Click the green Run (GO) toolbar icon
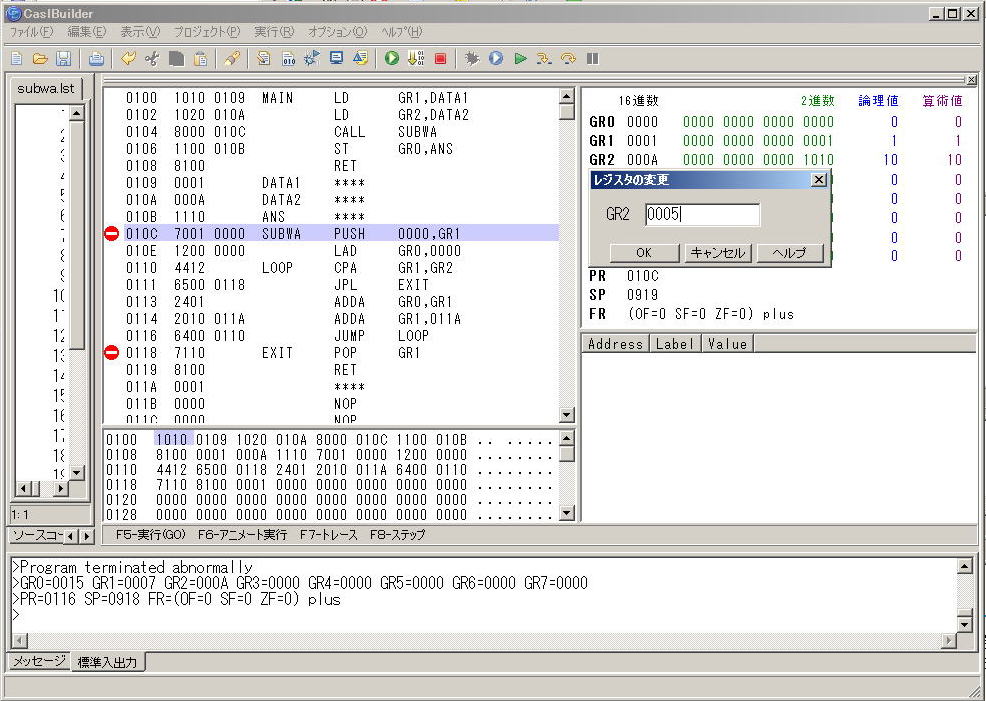986x701 pixels. (391, 59)
